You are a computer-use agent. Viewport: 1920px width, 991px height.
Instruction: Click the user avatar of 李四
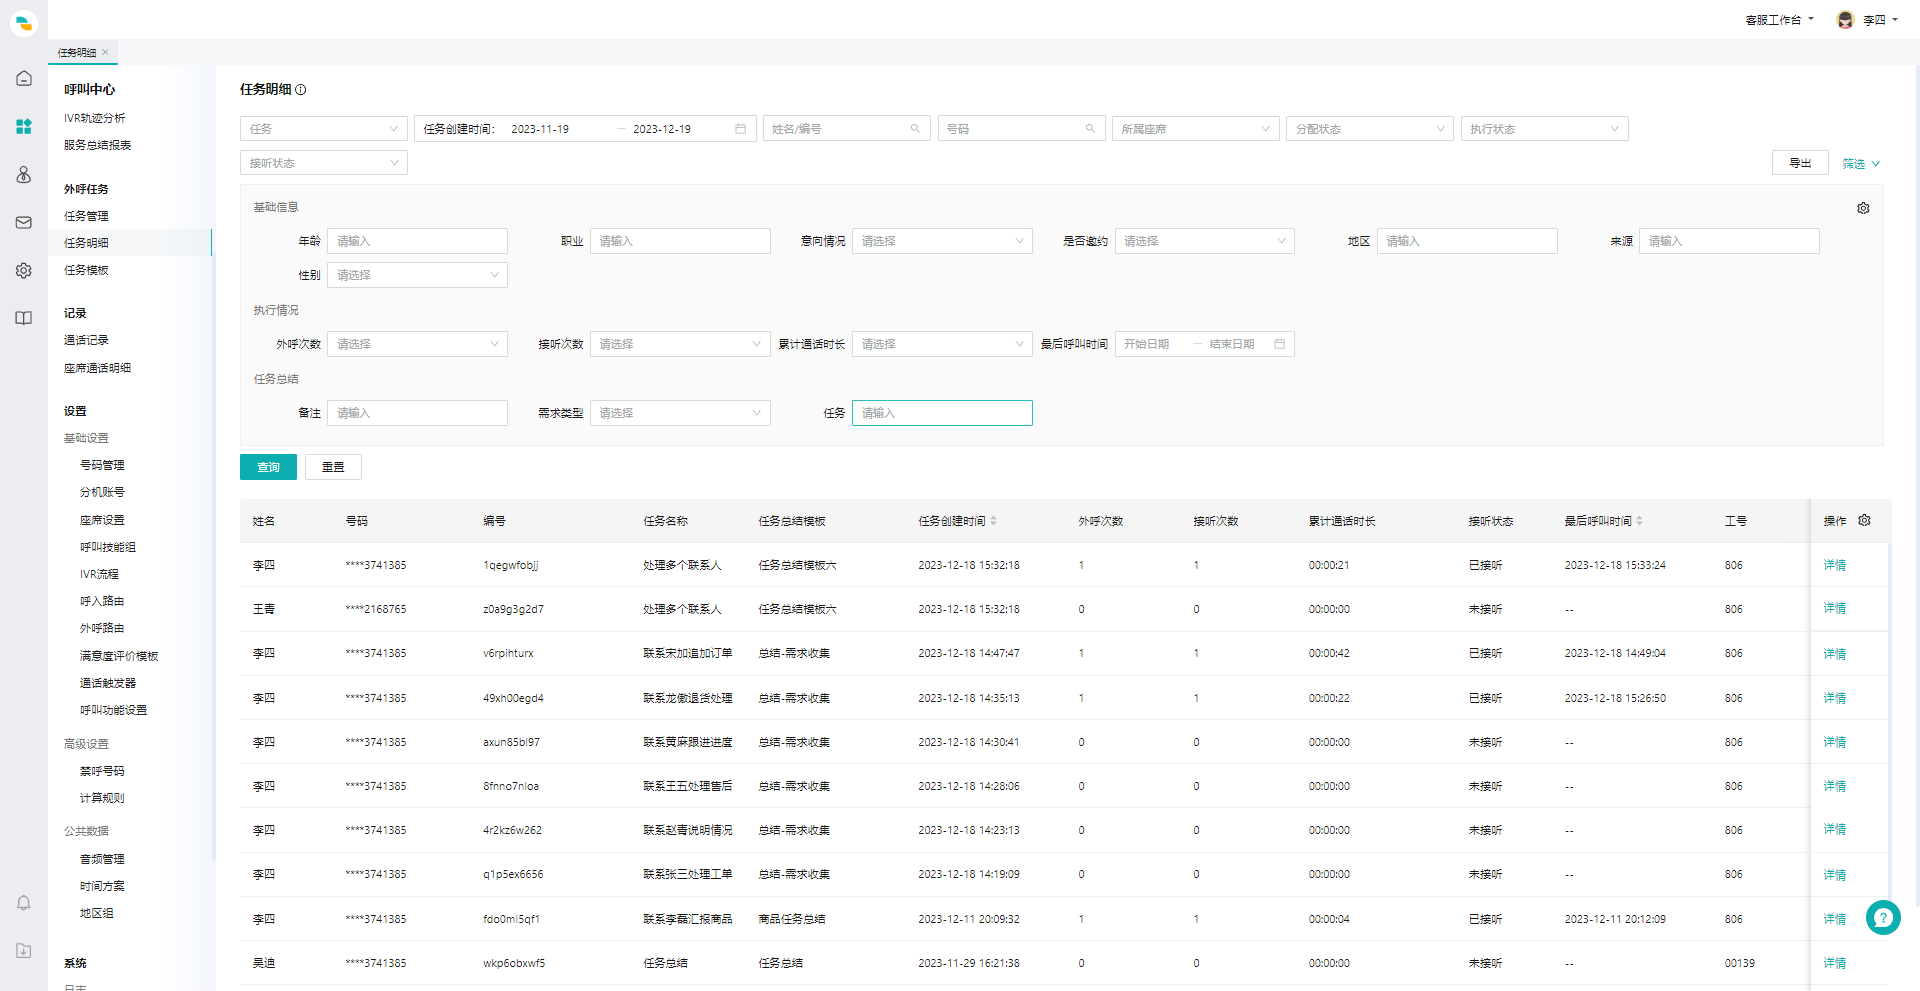point(1845,20)
